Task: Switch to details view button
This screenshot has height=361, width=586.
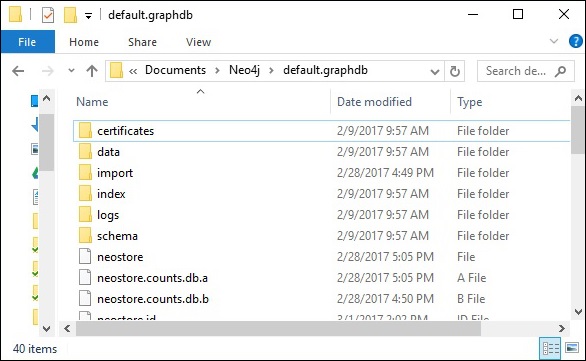Action: point(550,348)
